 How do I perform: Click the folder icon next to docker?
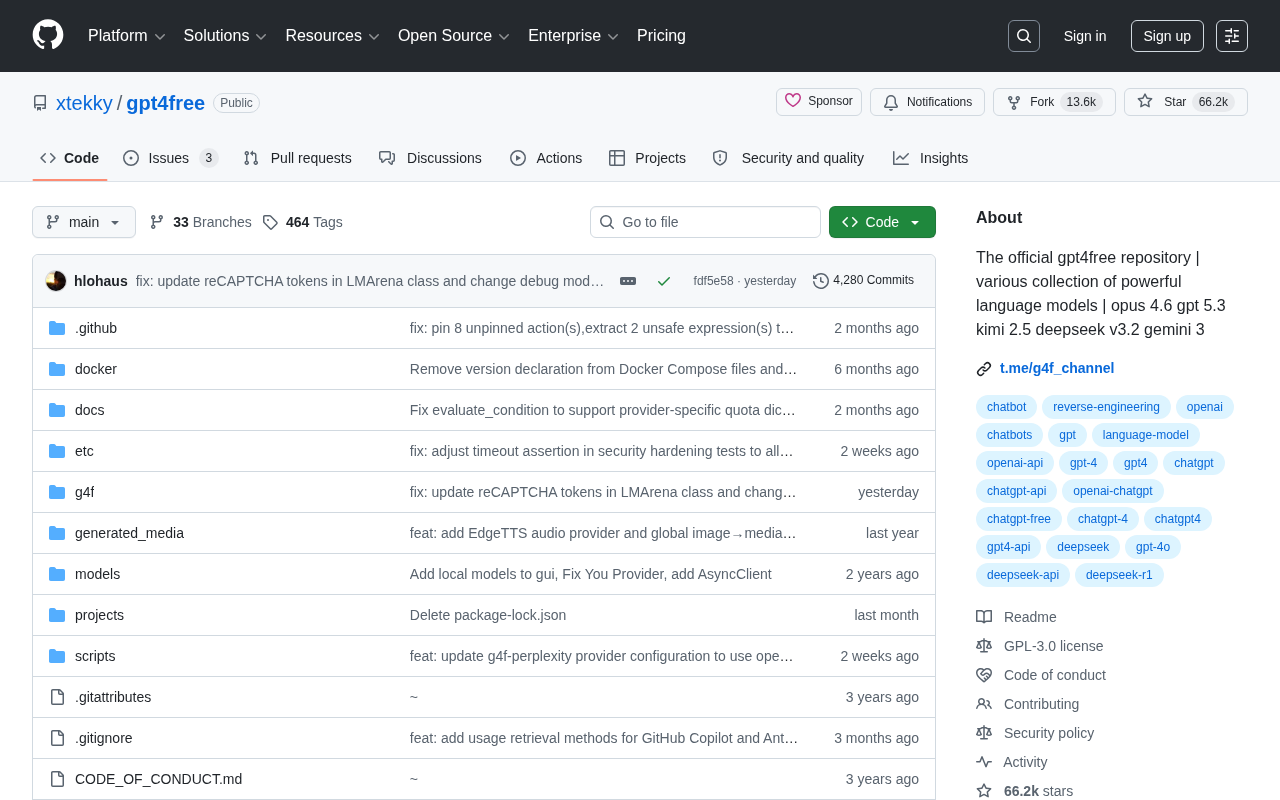tap(57, 369)
